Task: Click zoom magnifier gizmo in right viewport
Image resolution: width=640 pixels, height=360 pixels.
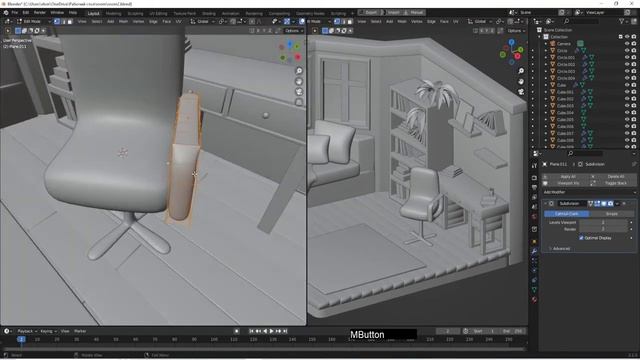Action: click(521, 71)
